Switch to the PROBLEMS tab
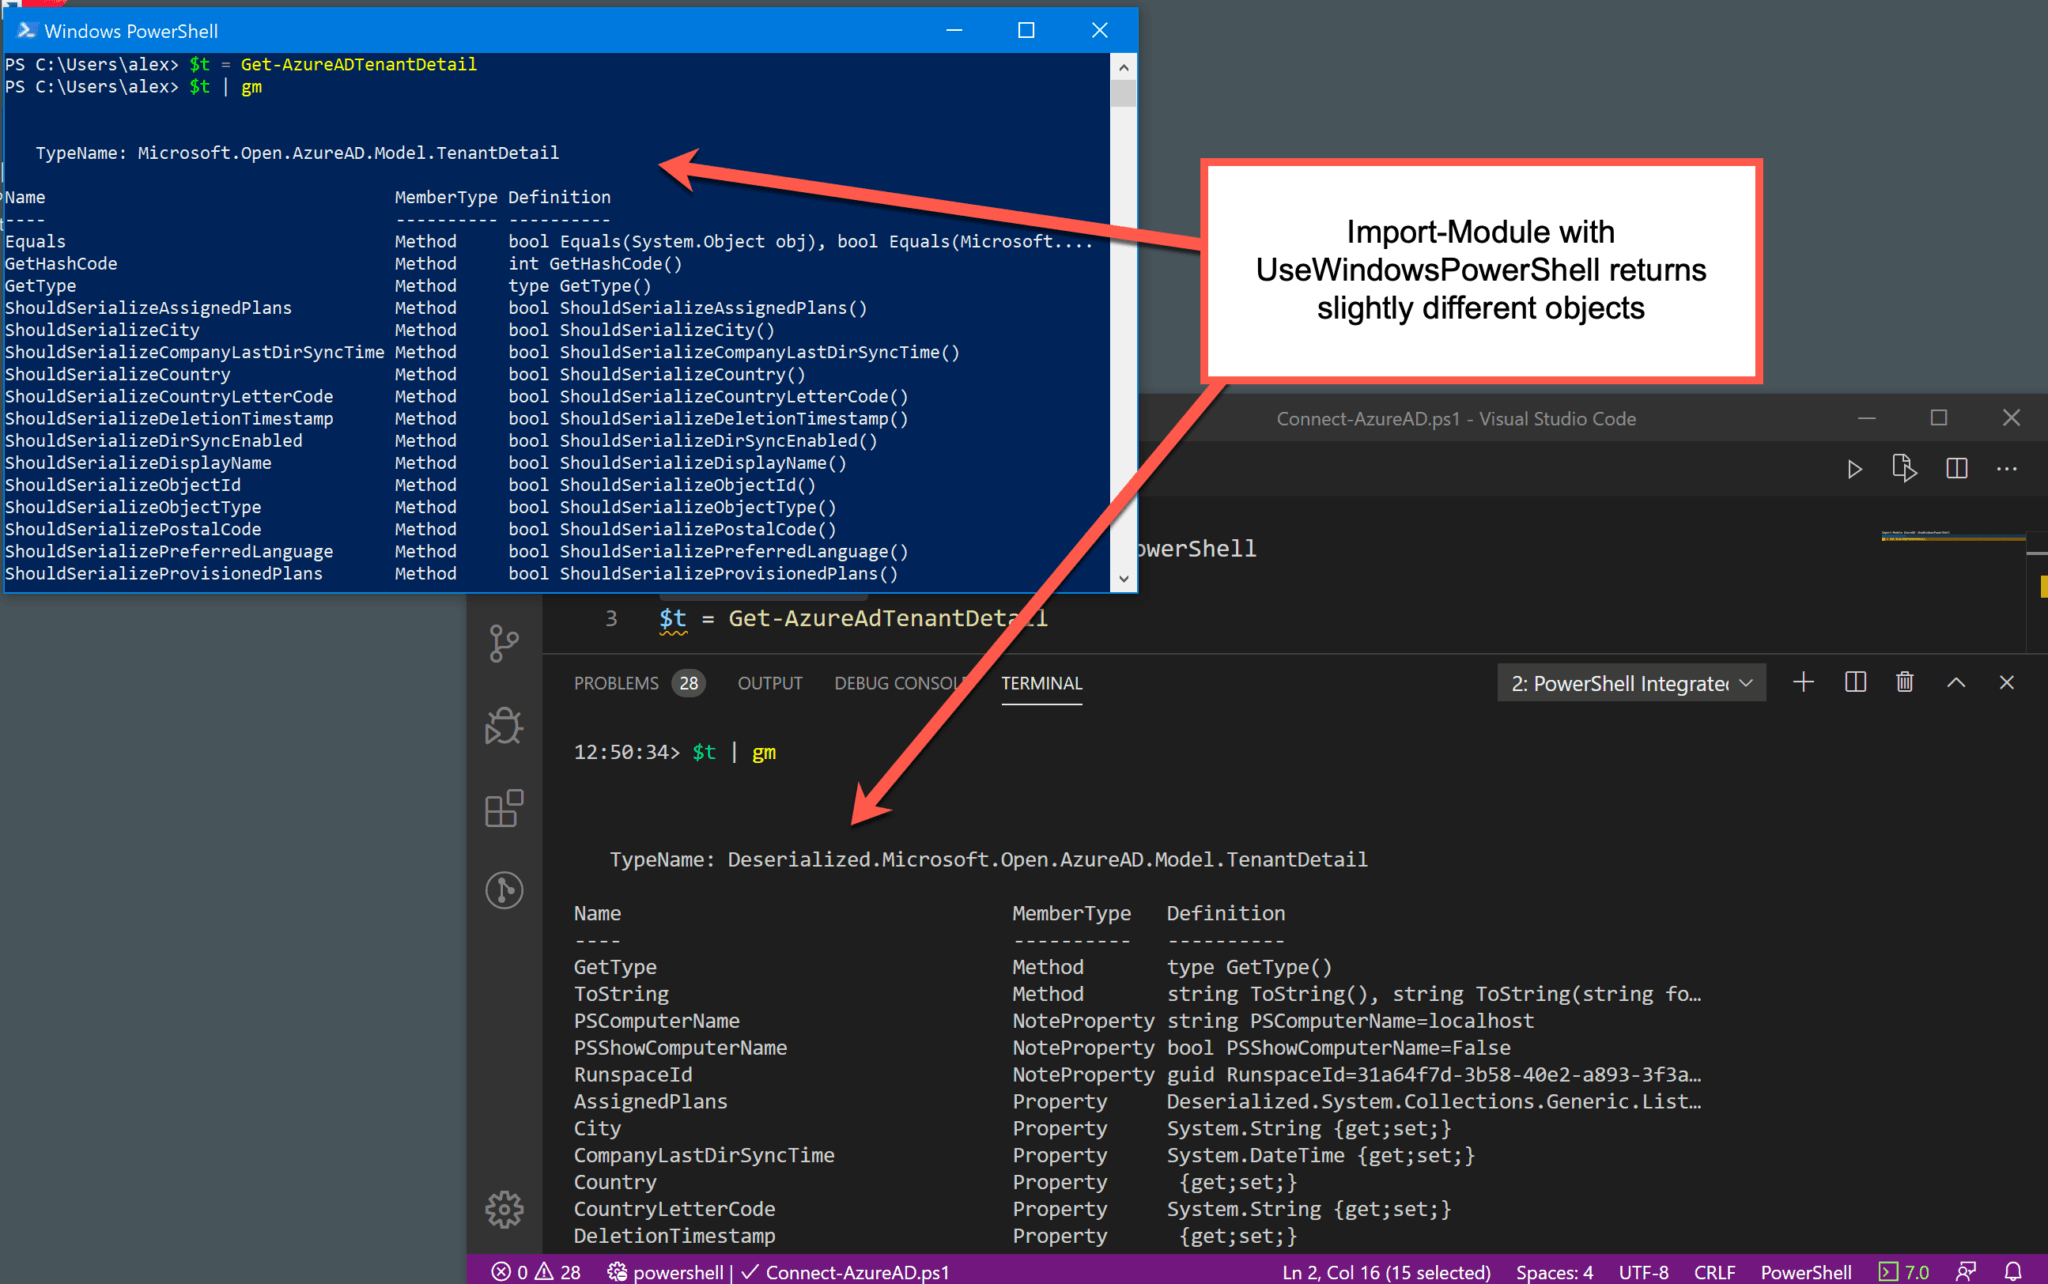Image resolution: width=2048 pixels, height=1284 pixels. [x=616, y=682]
